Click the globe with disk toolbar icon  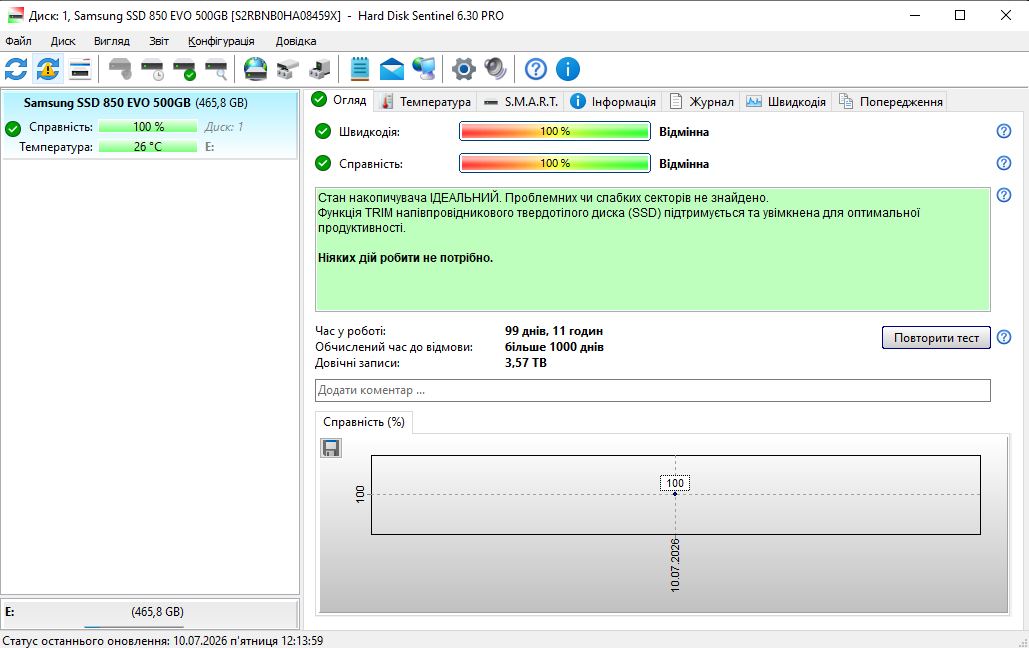click(x=255, y=69)
